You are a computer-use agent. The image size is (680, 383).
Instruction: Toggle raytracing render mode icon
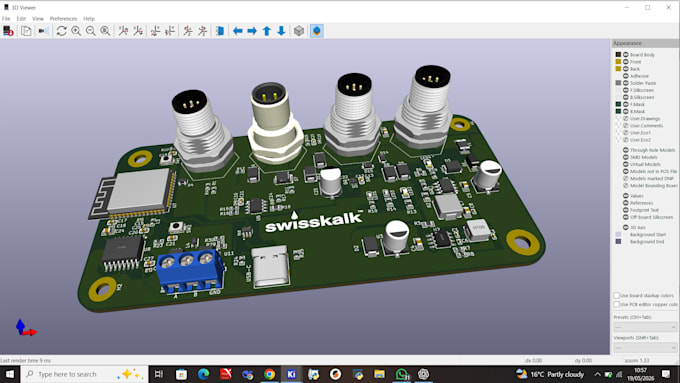(x=43, y=31)
